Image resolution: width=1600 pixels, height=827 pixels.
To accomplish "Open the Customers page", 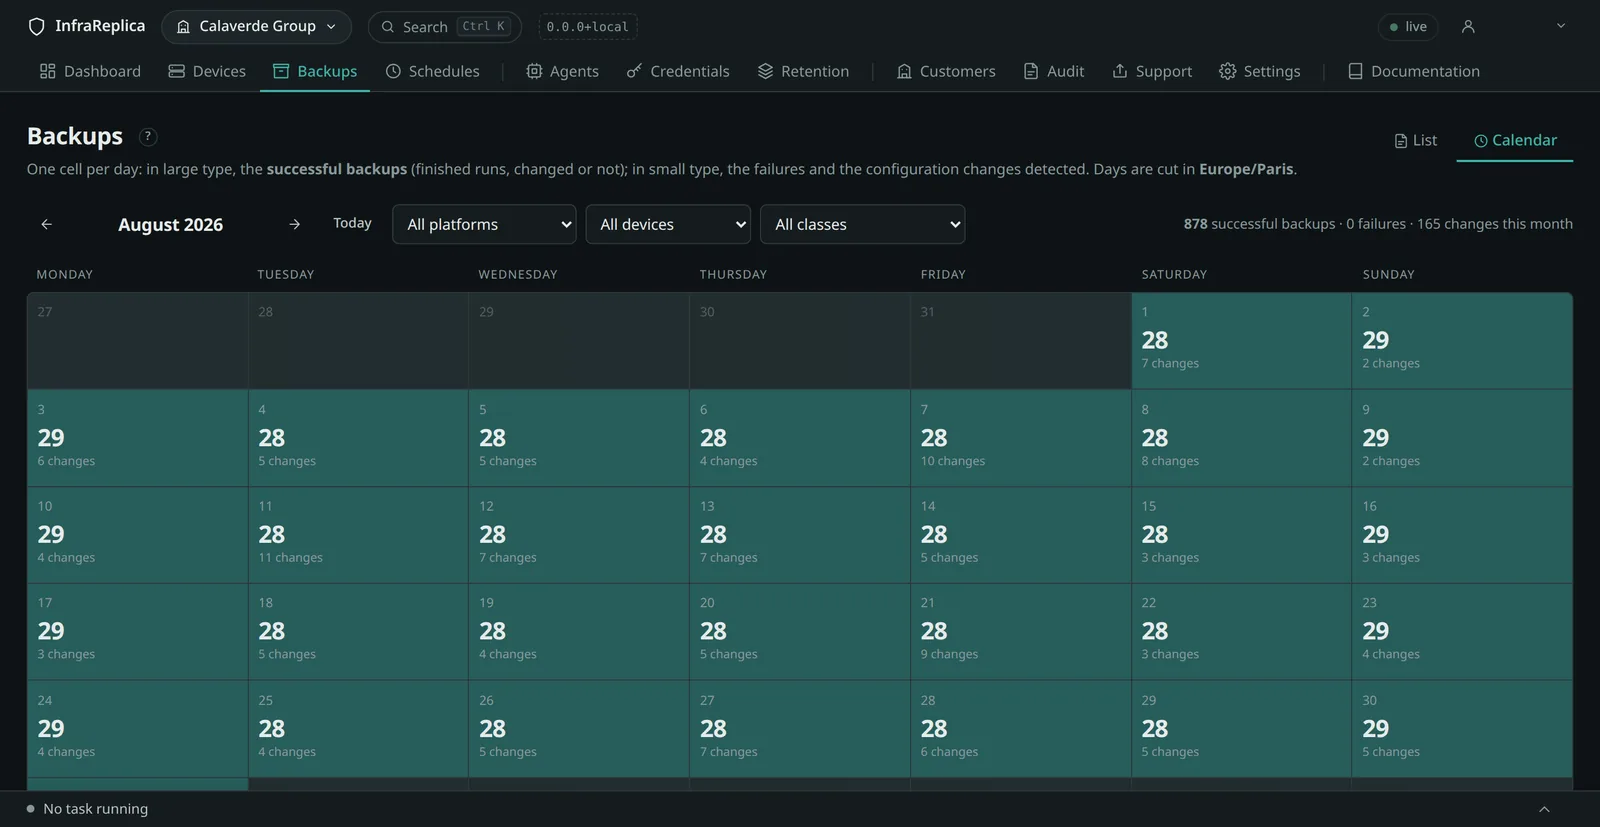I will [x=946, y=71].
